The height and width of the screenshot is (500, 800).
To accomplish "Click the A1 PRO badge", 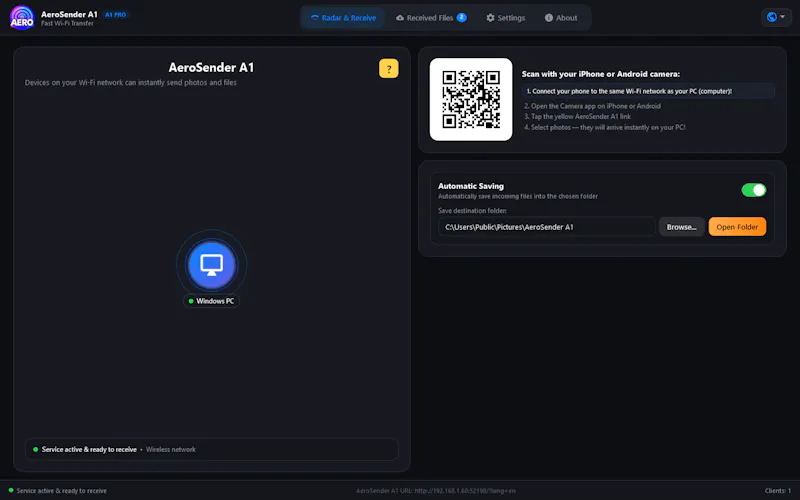I will [x=115, y=15].
